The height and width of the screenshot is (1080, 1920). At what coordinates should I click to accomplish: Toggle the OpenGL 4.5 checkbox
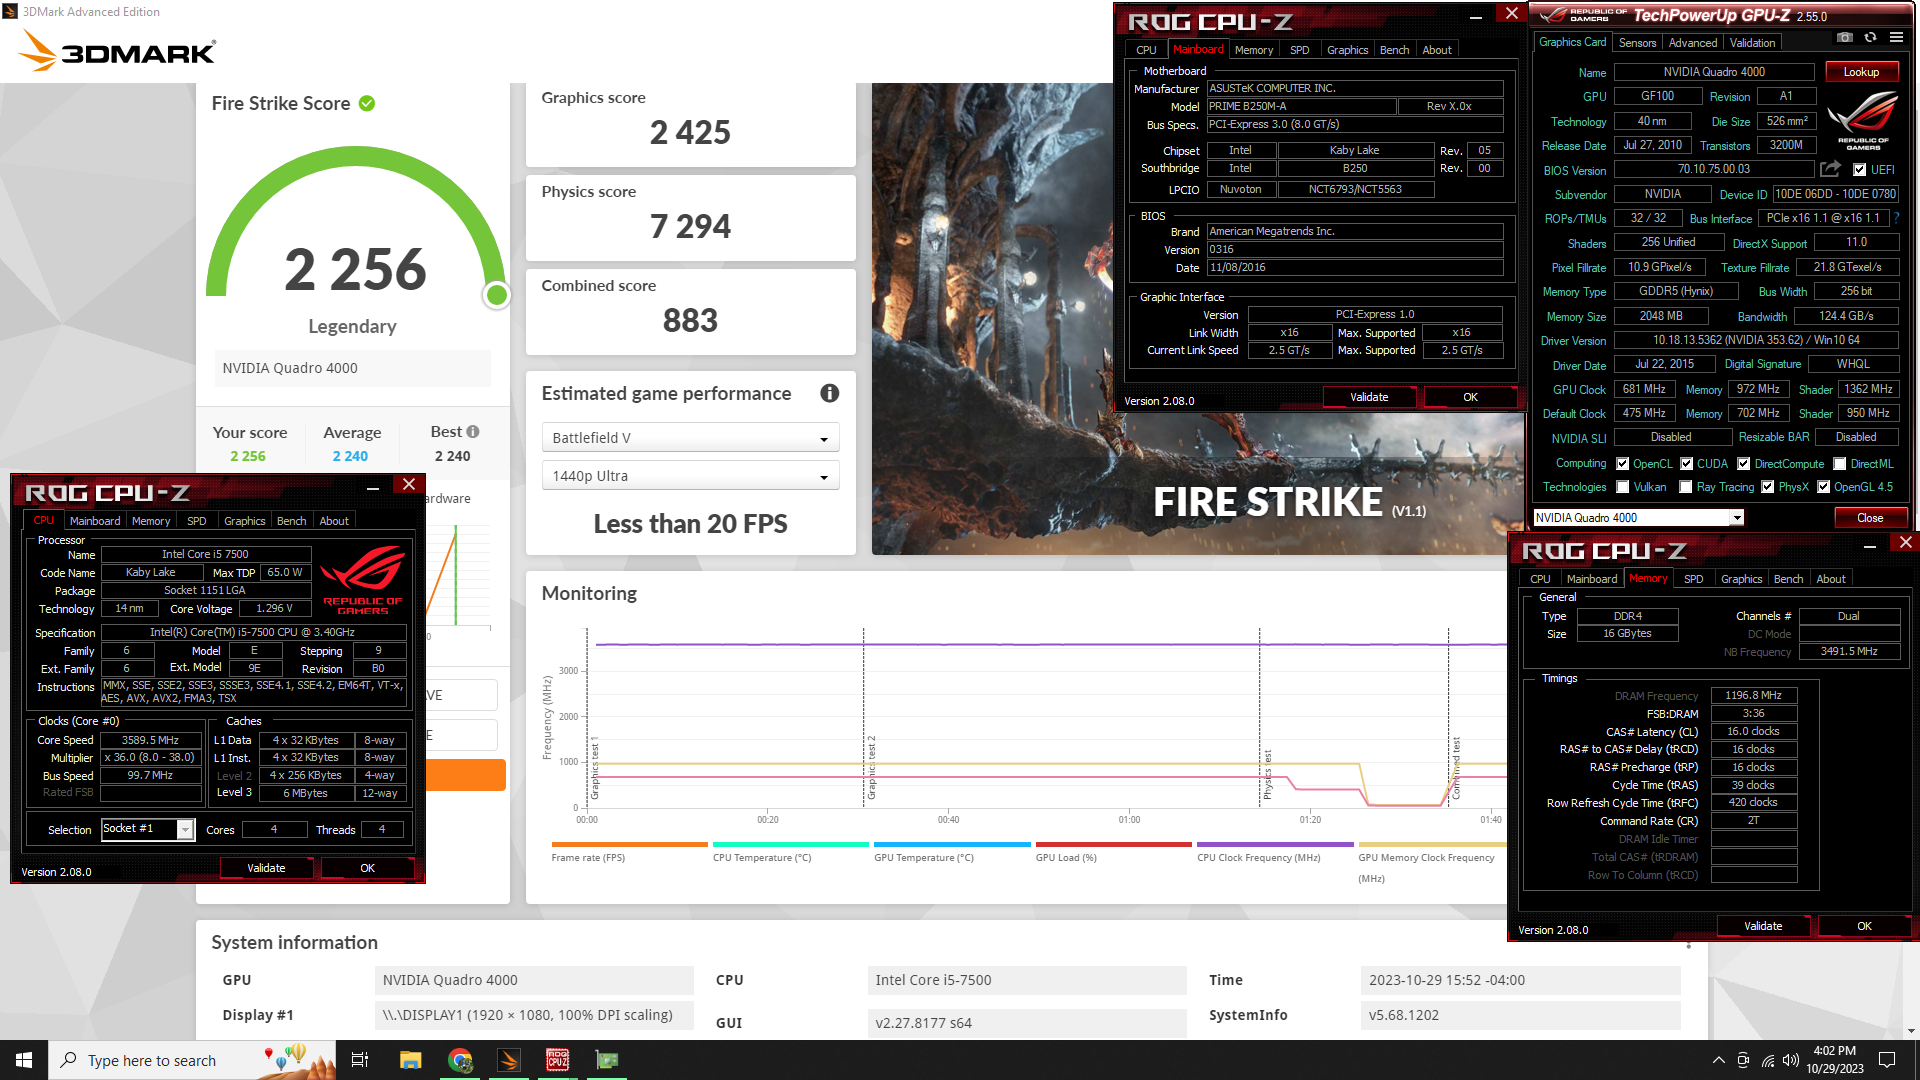pyautogui.click(x=1823, y=487)
